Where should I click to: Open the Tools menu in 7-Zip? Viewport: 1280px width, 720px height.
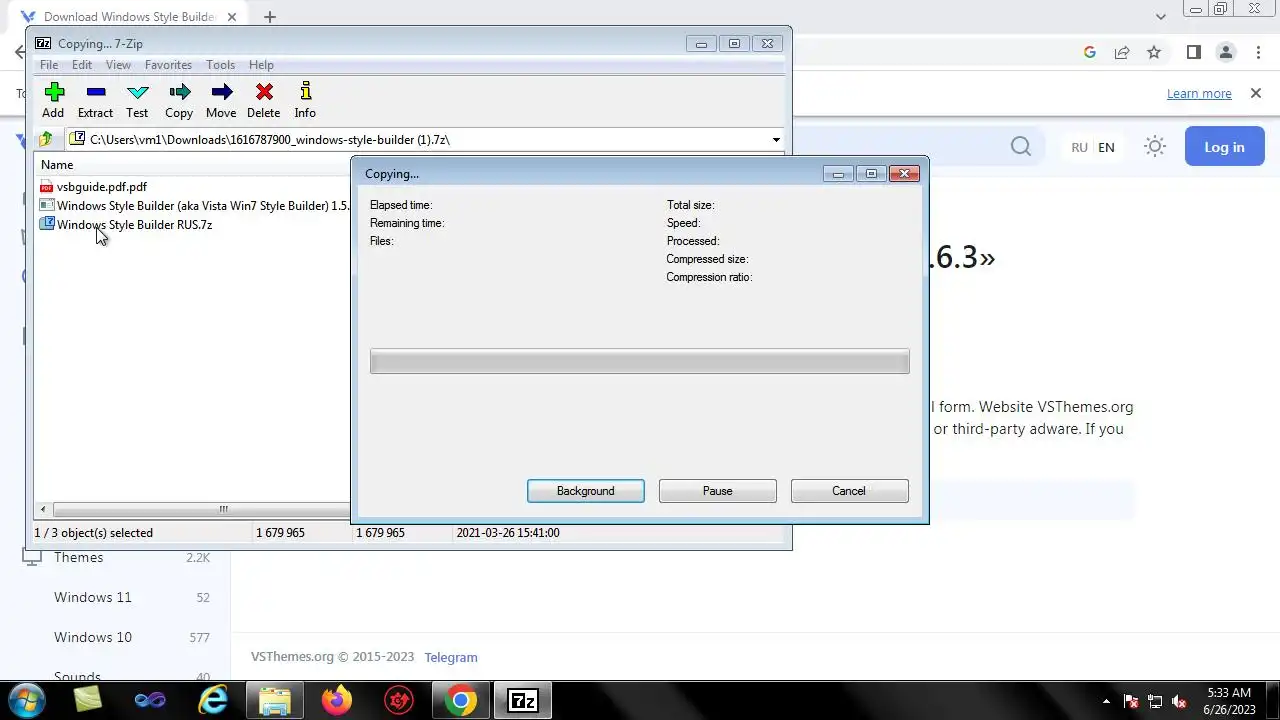coord(220,65)
